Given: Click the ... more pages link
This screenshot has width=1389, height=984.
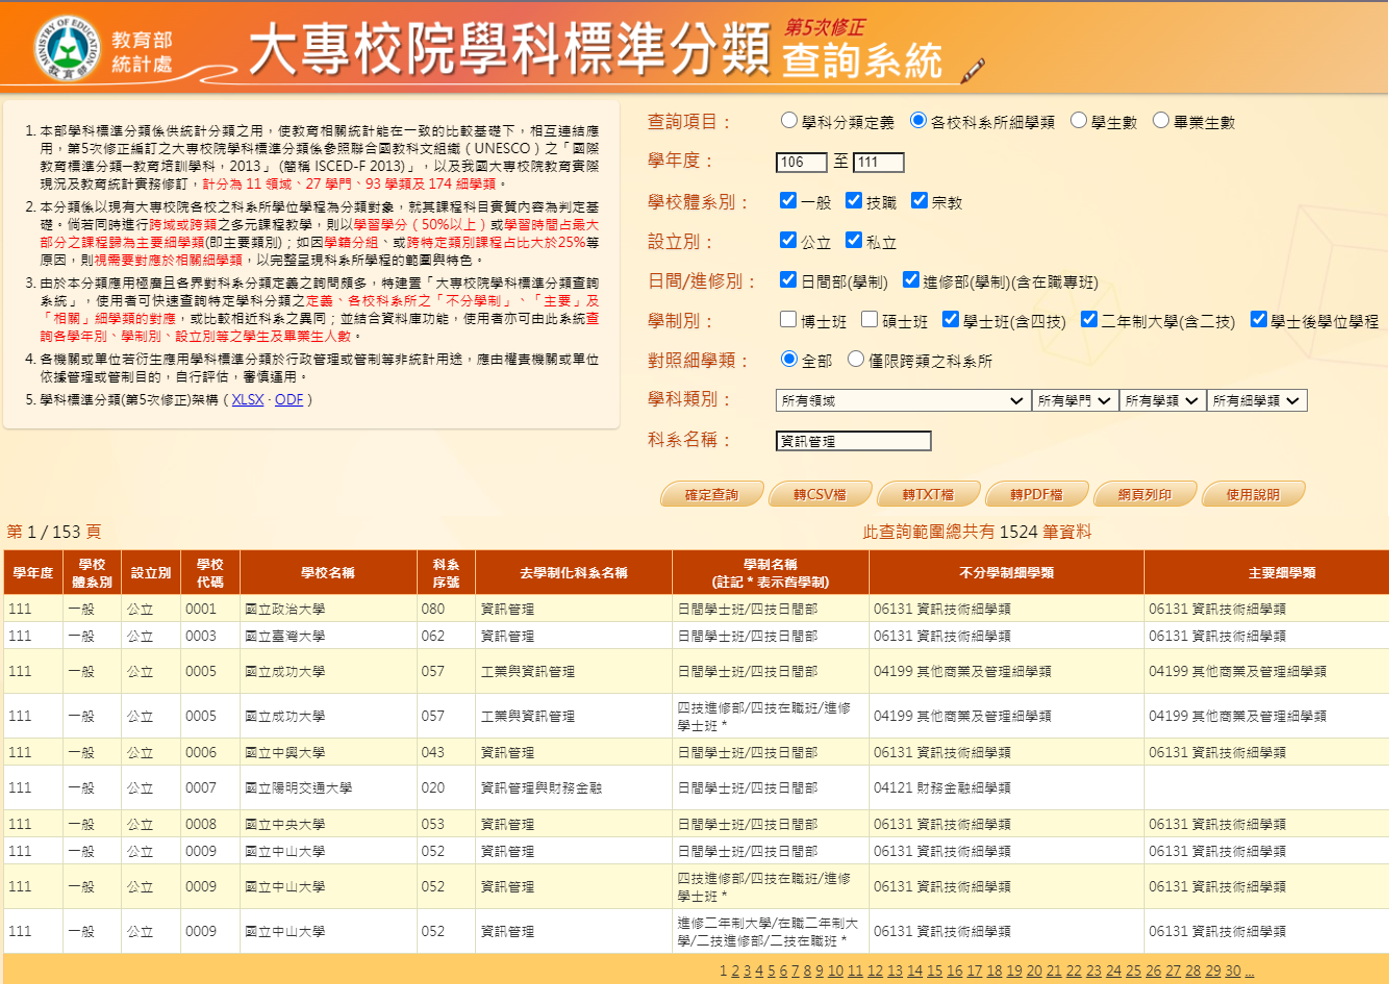Looking at the screenshot, I should 1249,971.
